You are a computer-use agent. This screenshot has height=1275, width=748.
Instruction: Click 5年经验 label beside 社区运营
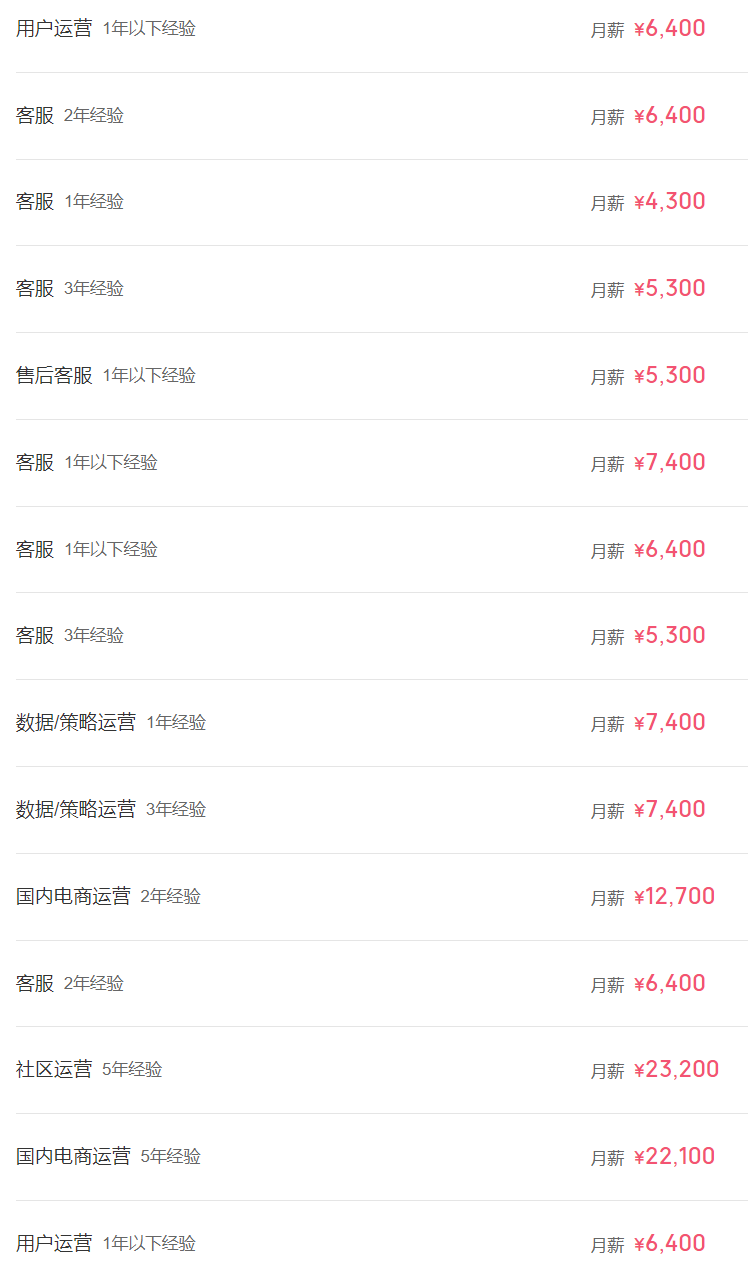coord(132,1070)
